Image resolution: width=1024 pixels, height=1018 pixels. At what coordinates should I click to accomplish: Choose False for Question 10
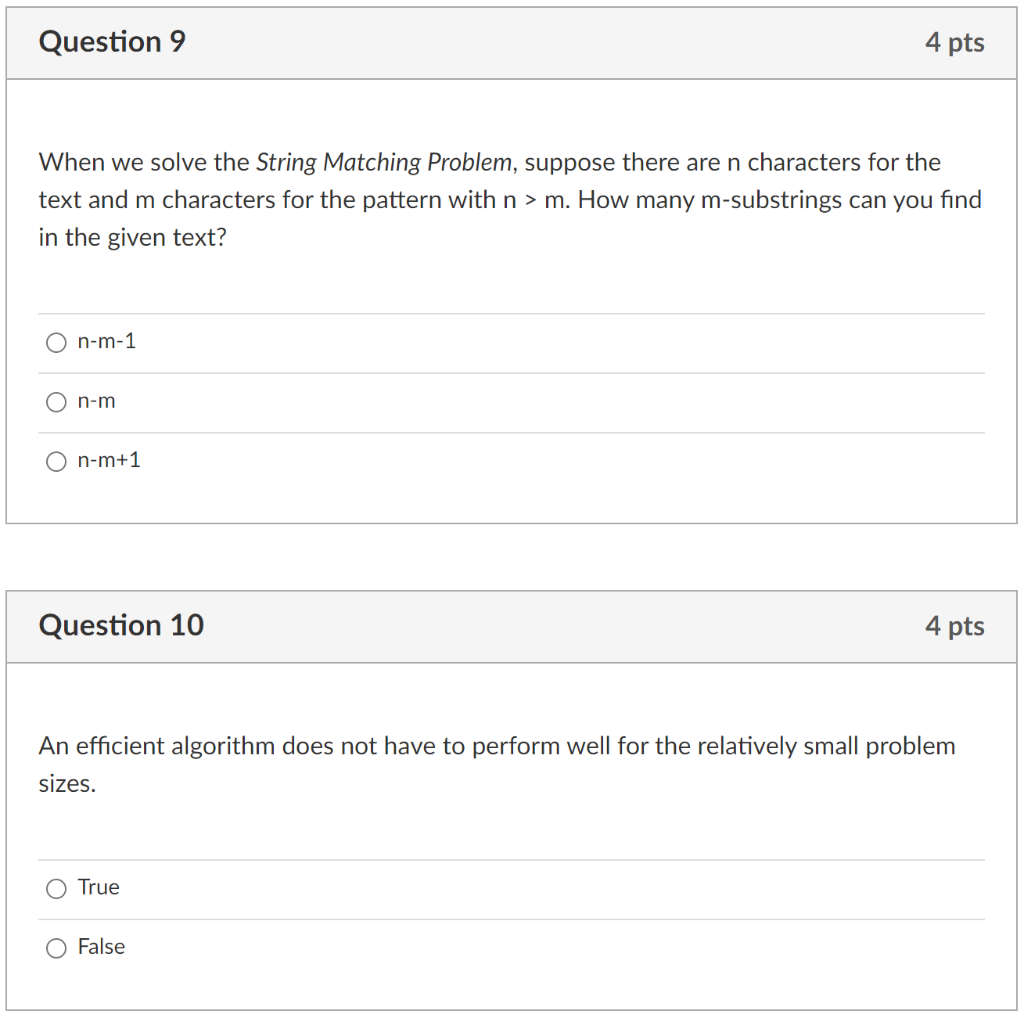coord(57,947)
